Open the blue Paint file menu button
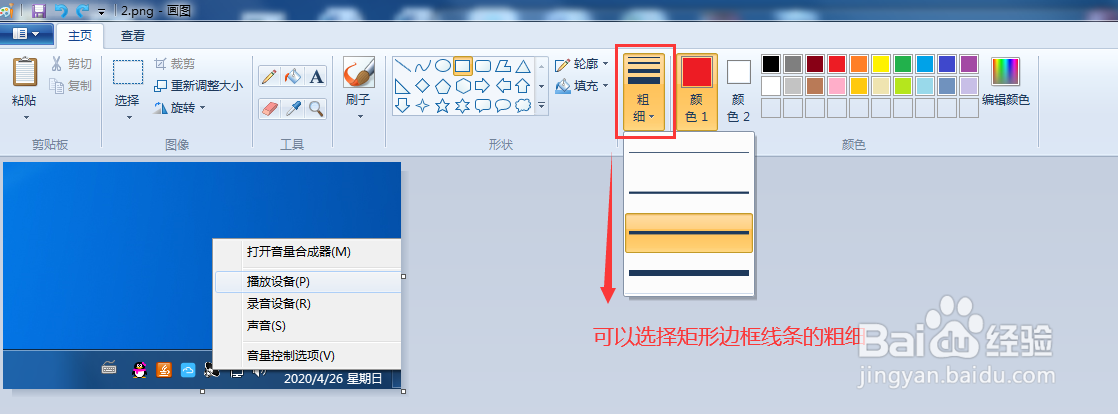1118x414 pixels. 27,33
